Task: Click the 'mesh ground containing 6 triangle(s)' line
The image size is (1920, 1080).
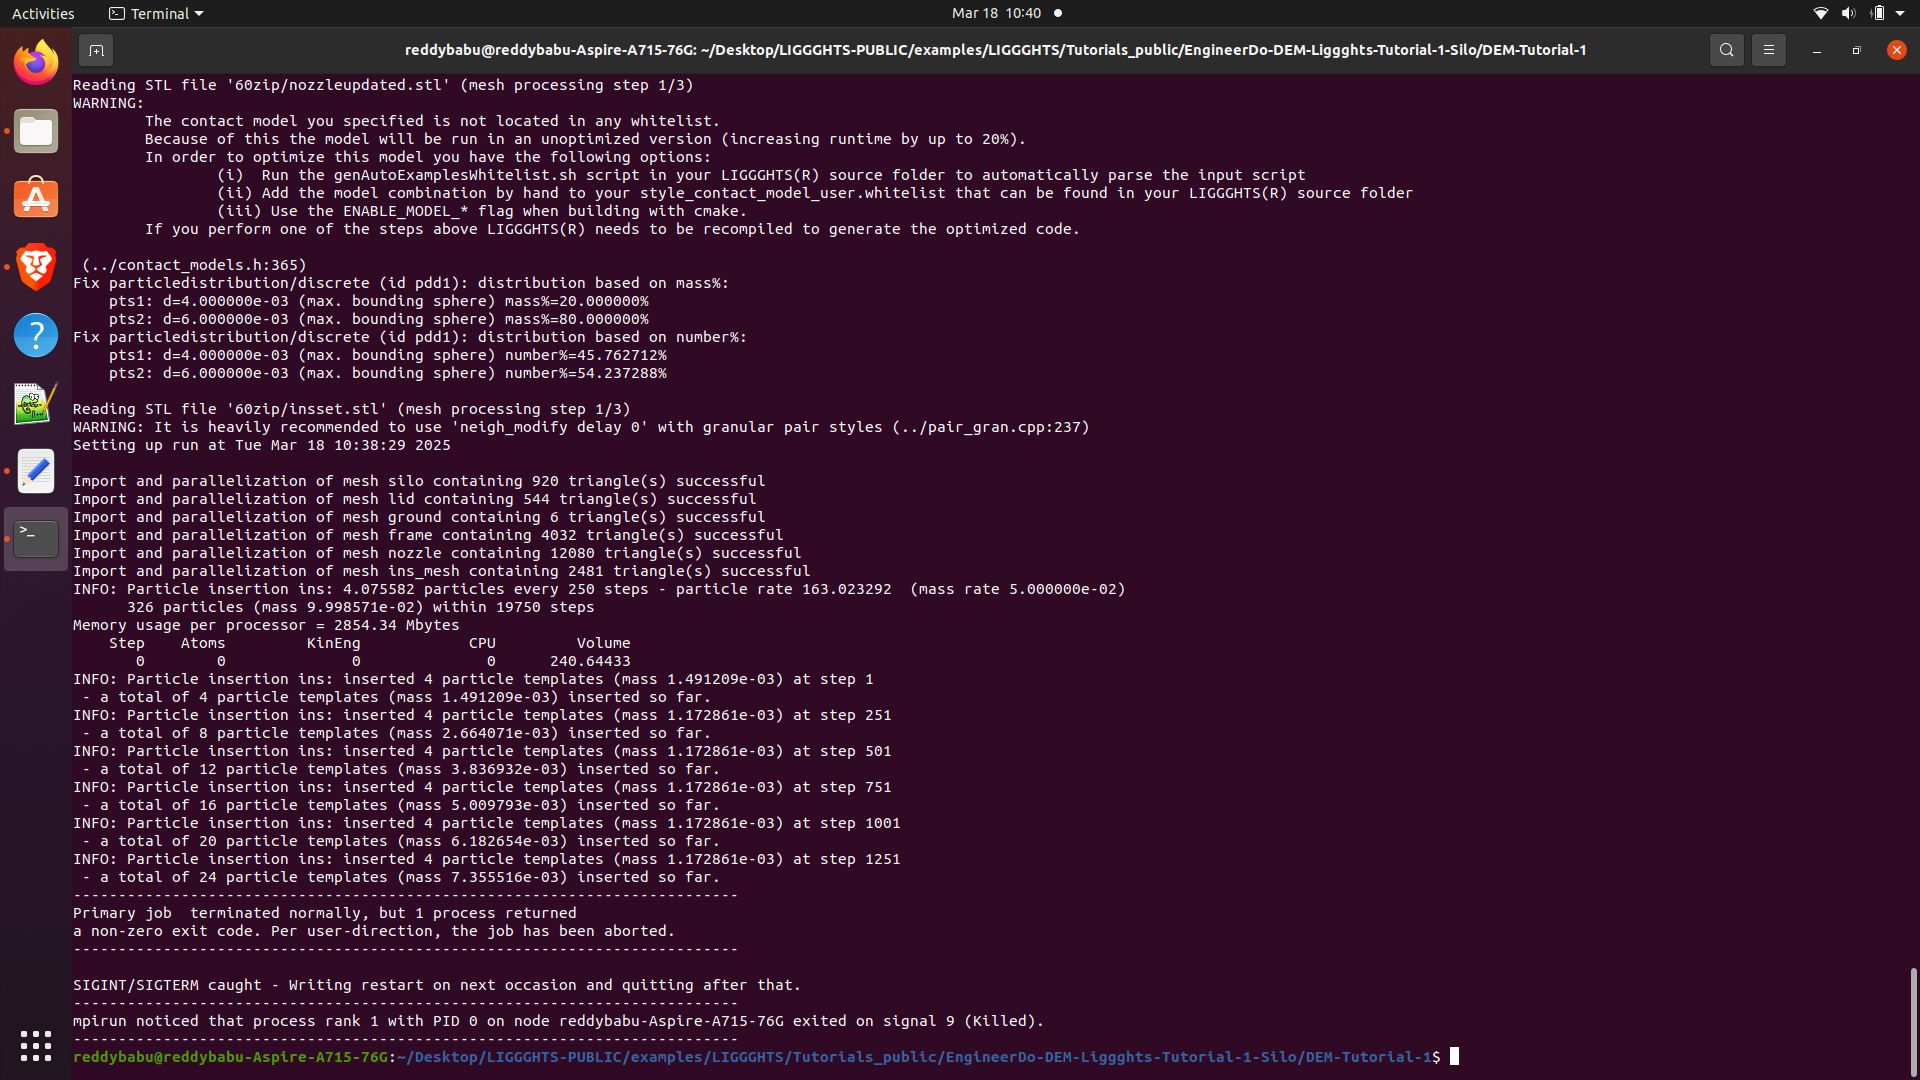Action: pyautogui.click(x=419, y=517)
